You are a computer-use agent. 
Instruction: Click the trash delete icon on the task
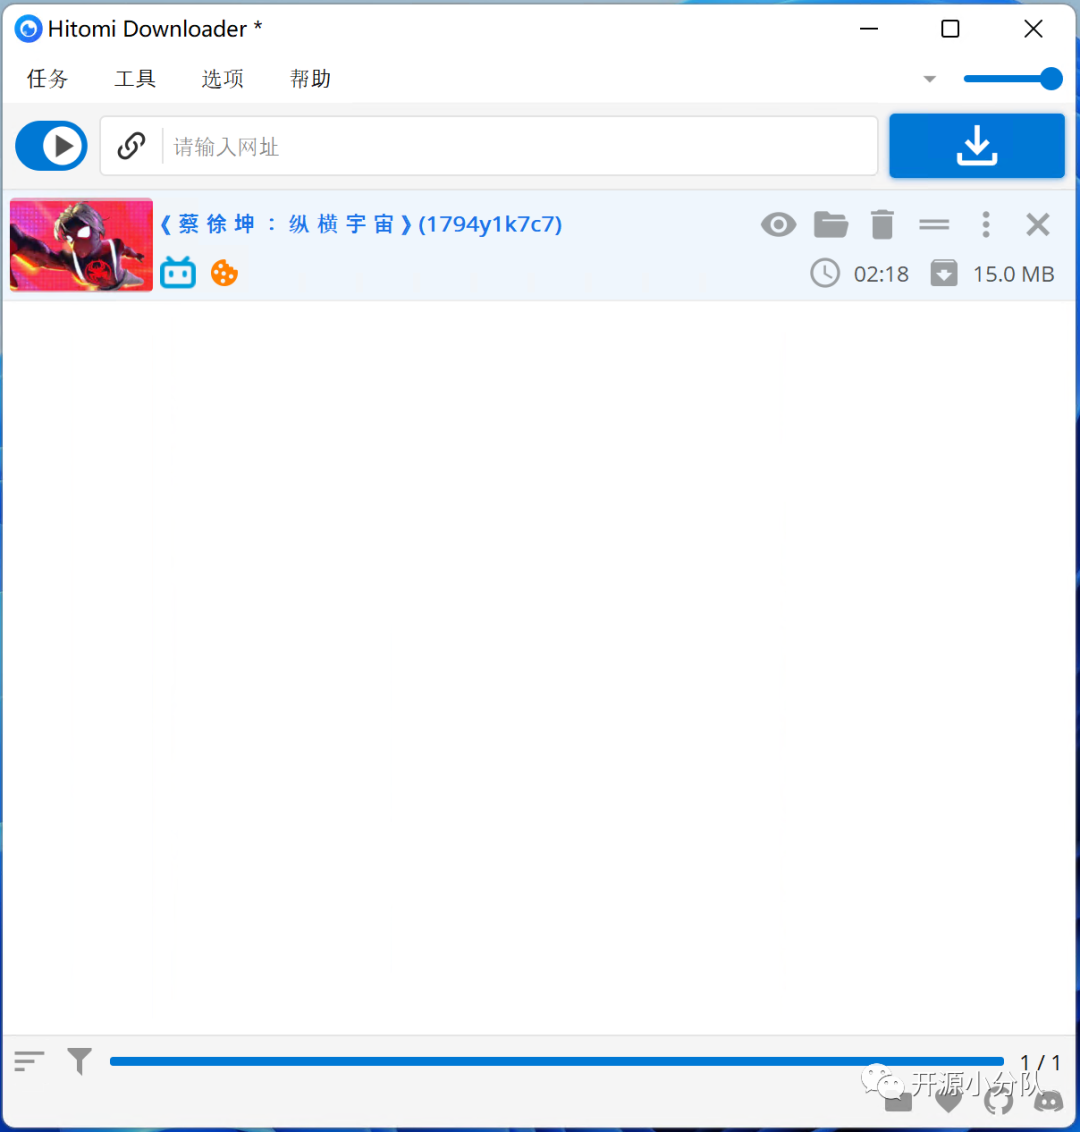[882, 225]
